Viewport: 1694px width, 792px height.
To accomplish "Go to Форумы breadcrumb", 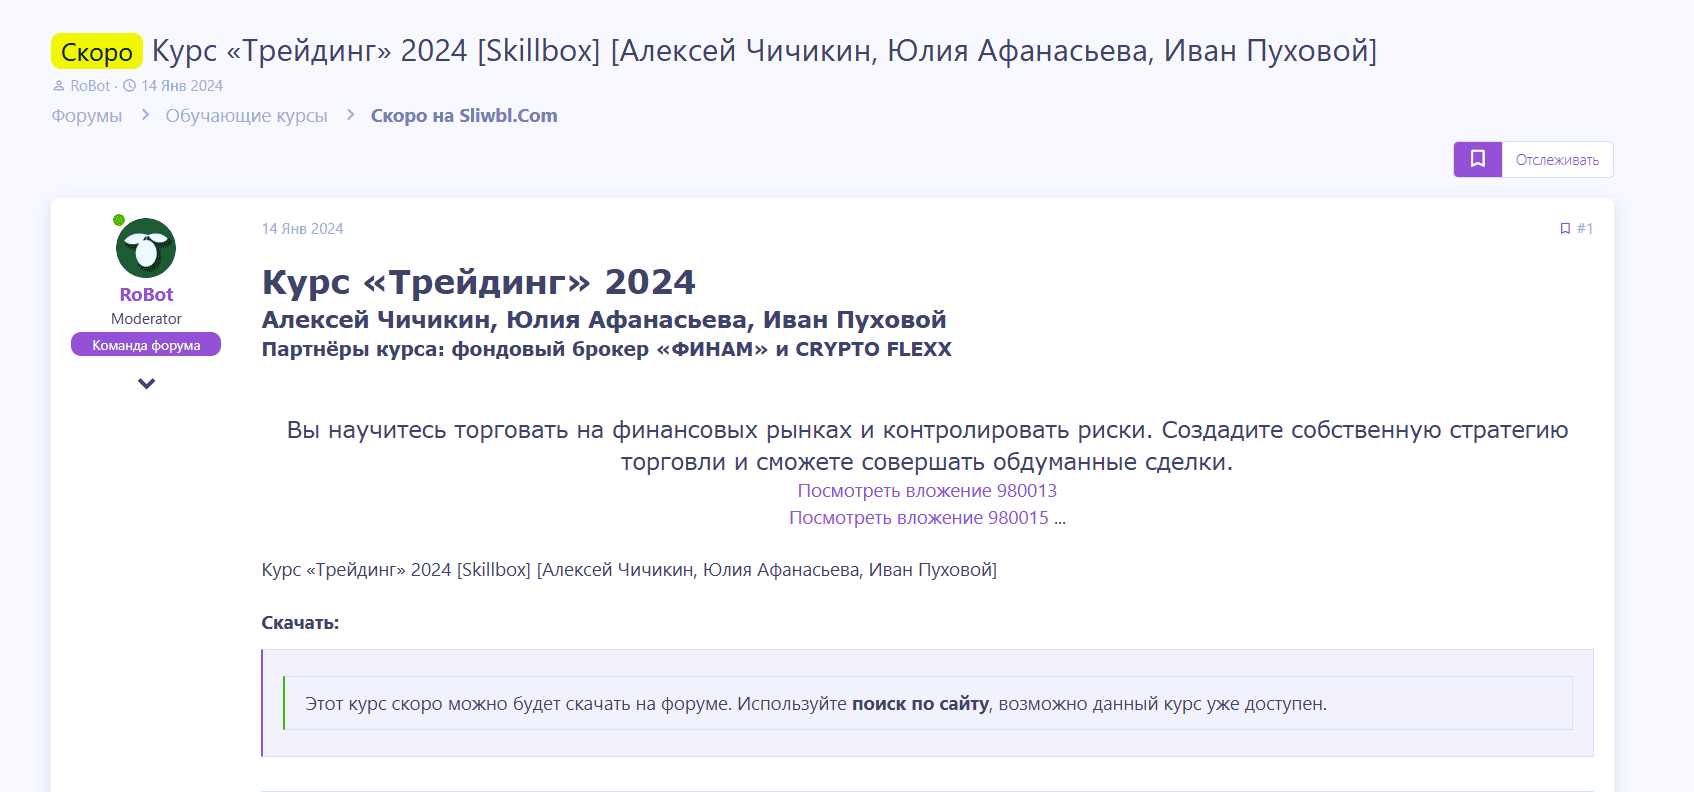I will [x=87, y=116].
